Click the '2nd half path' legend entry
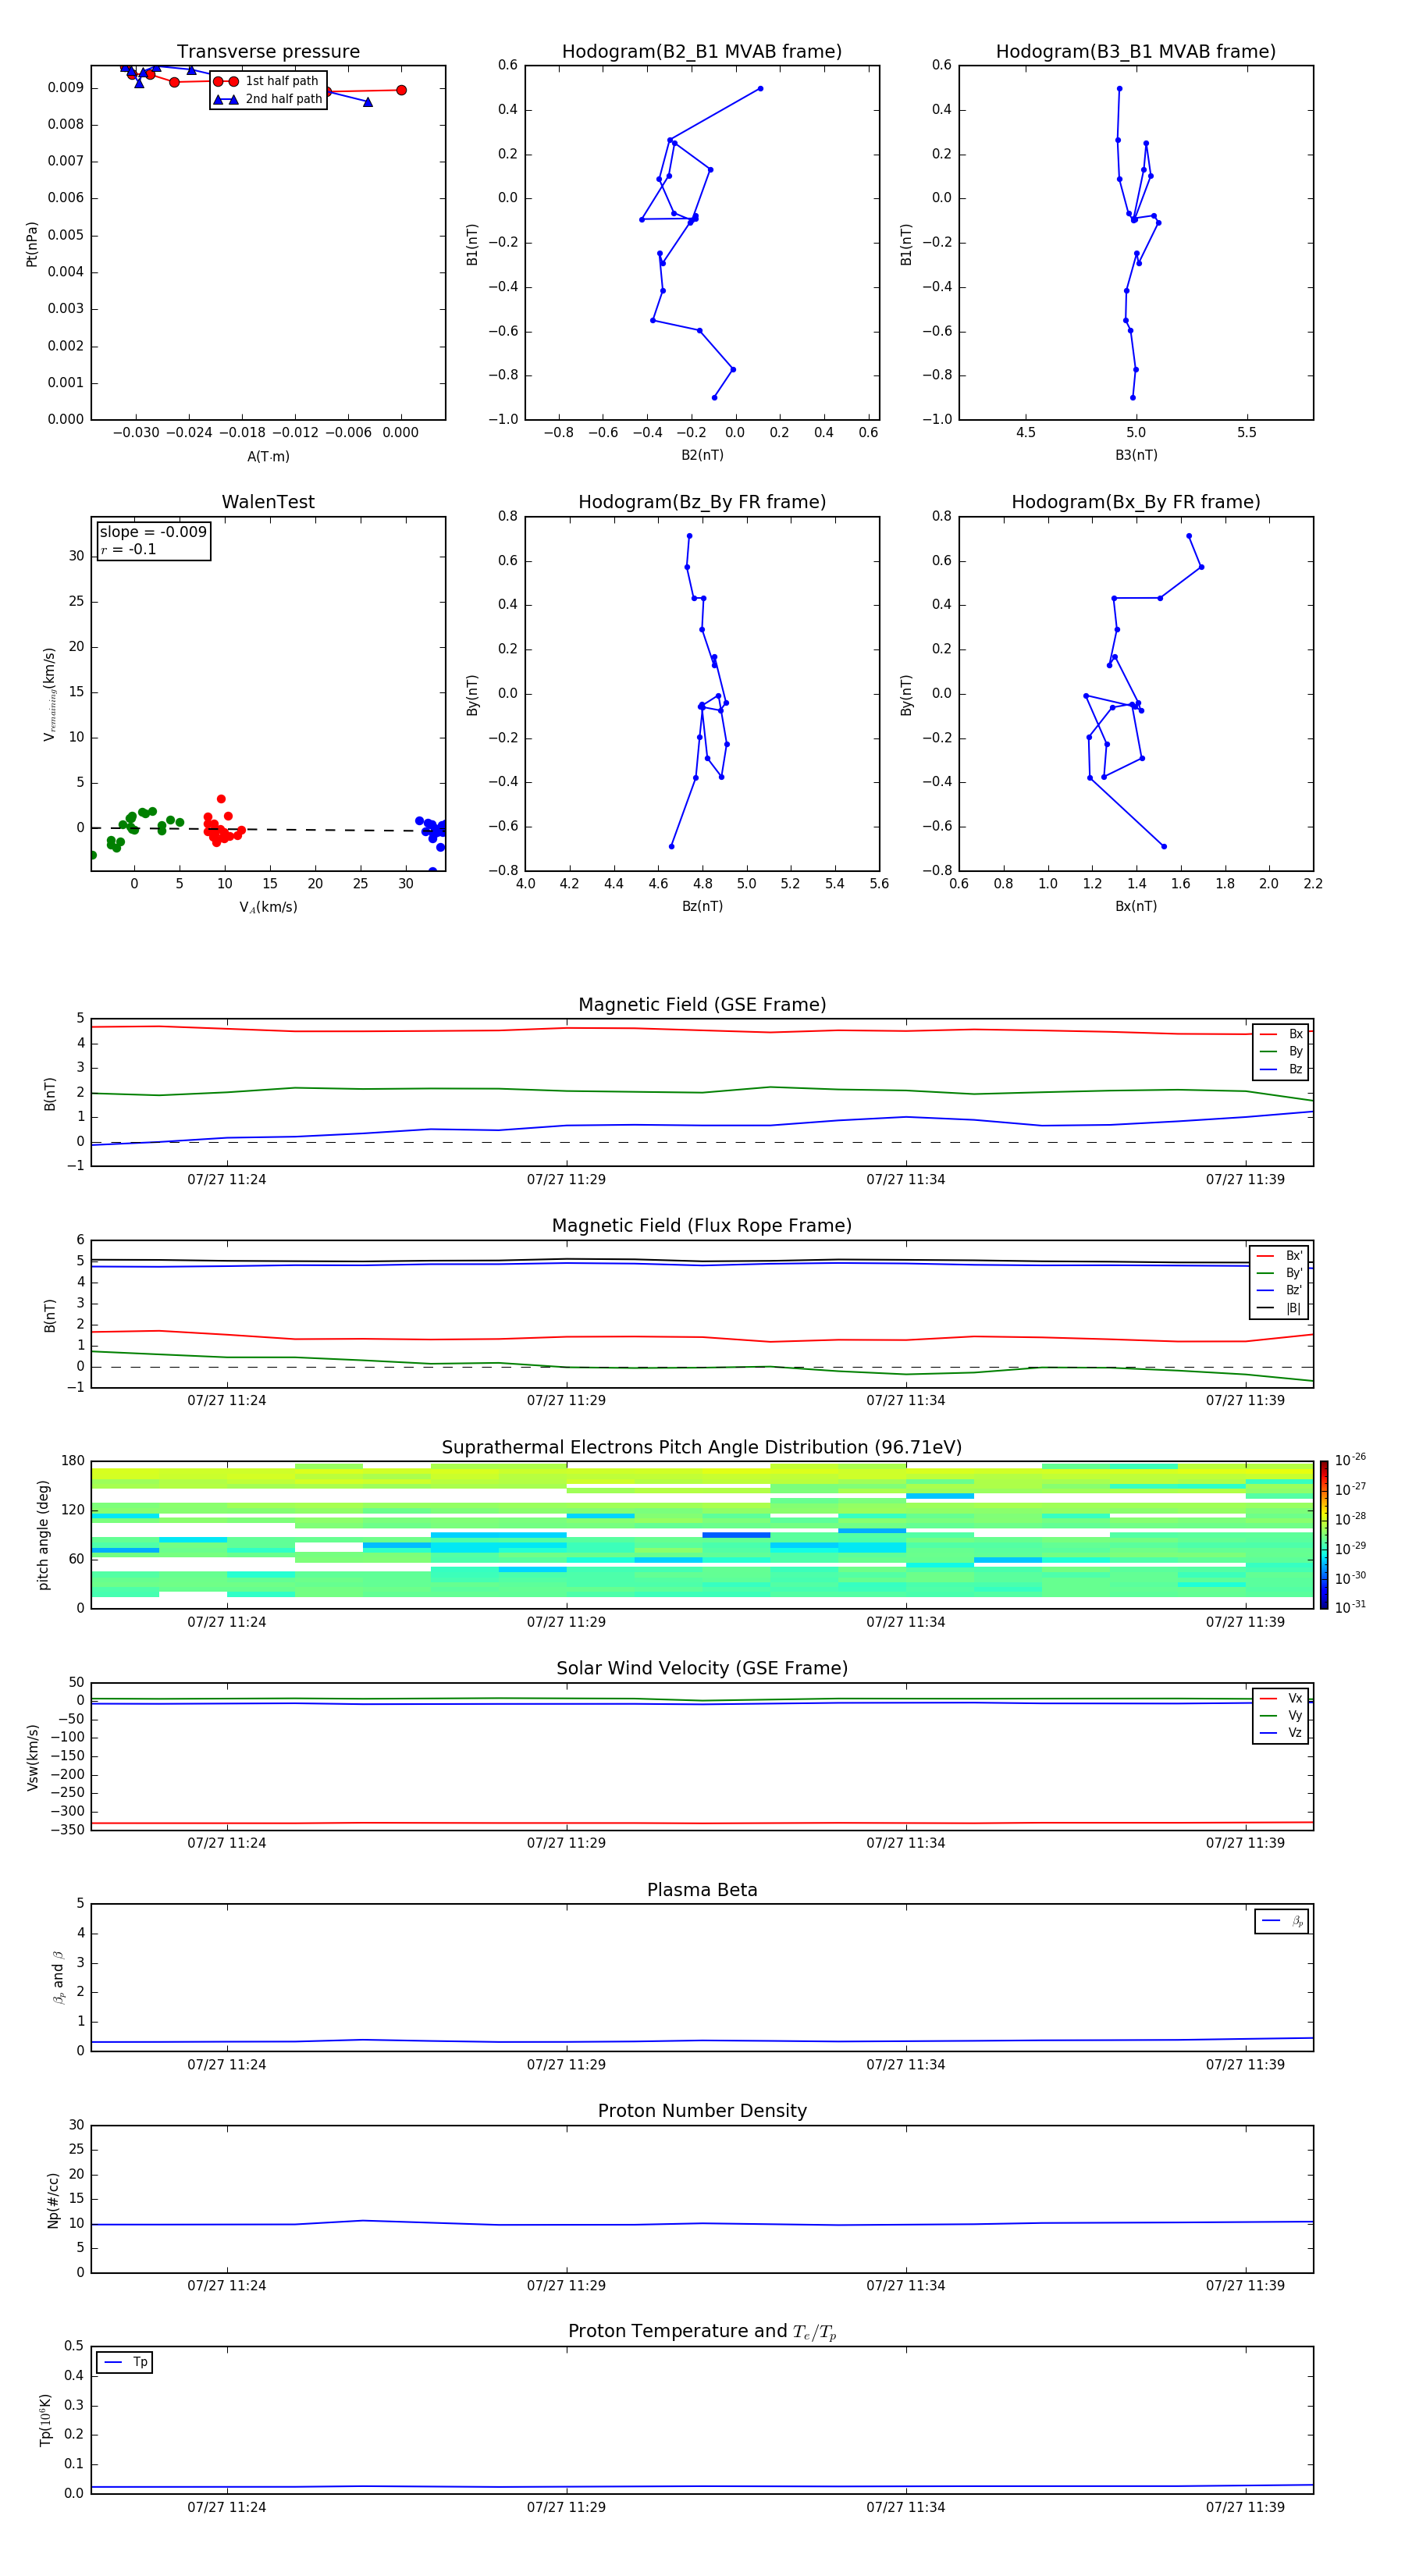 coord(267,99)
